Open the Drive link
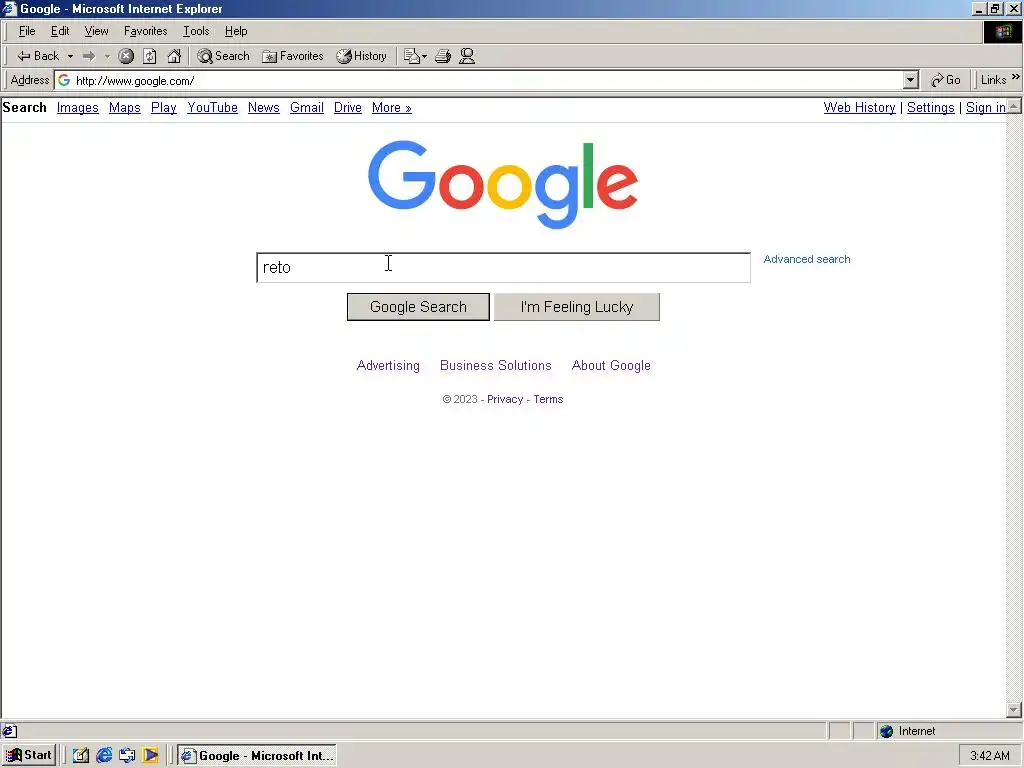Viewport: 1024px width, 768px height. pyautogui.click(x=347, y=108)
